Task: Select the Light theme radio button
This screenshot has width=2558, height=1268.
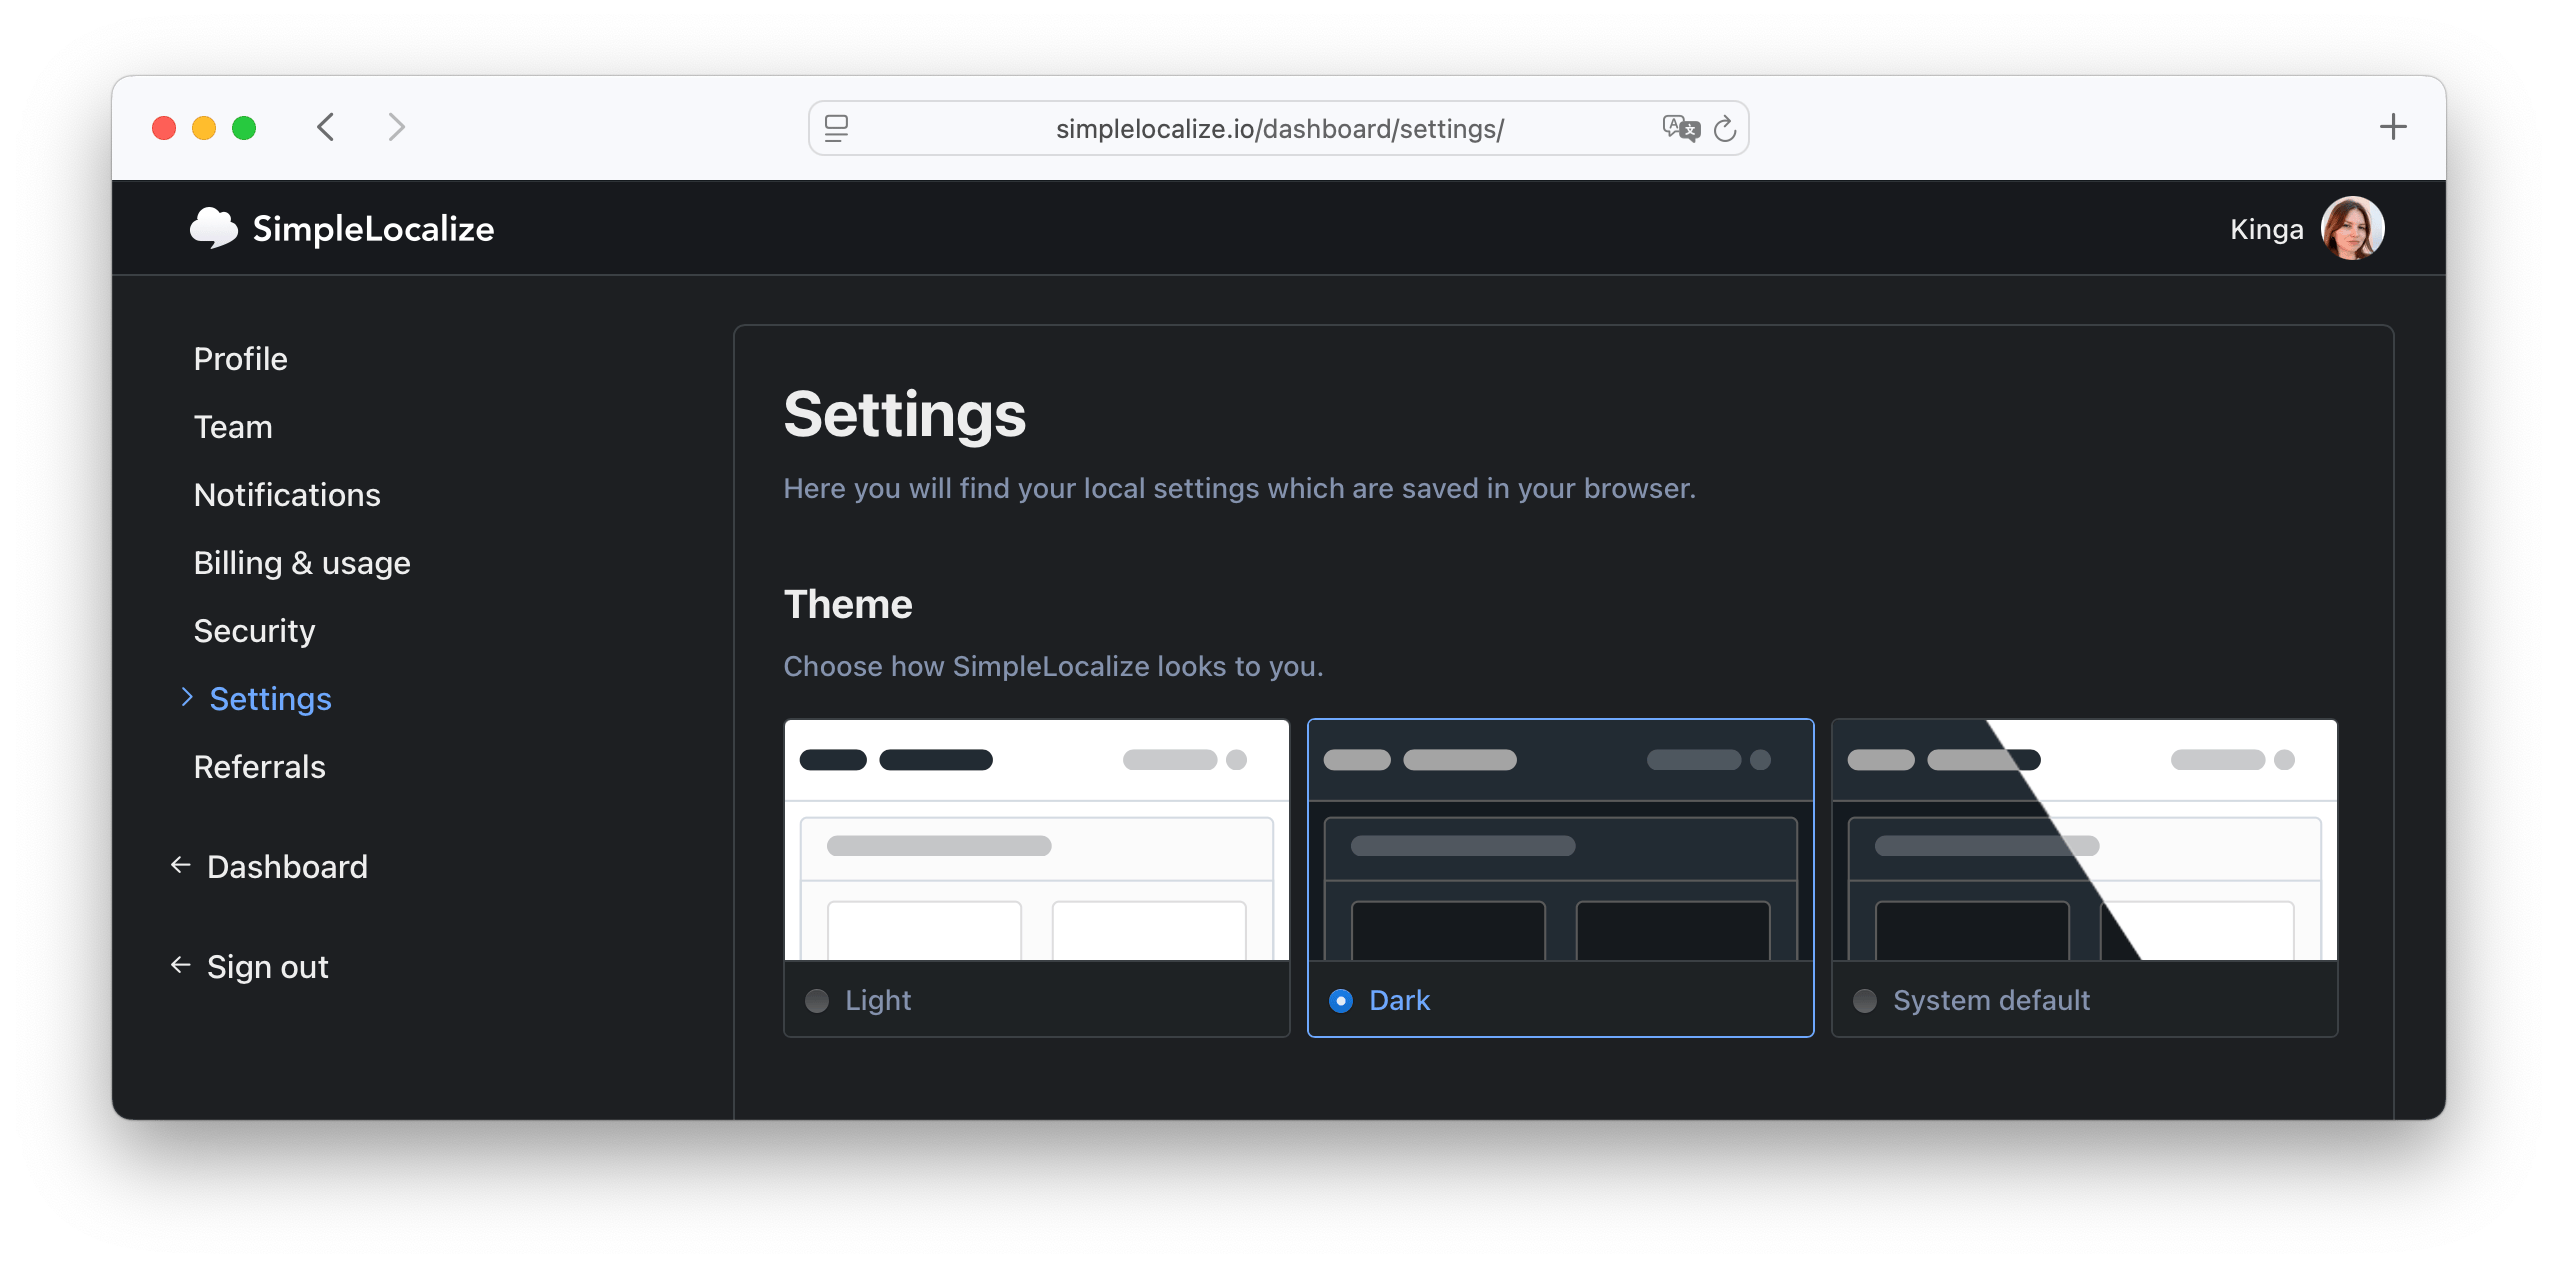Action: (x=817, y=1000)
